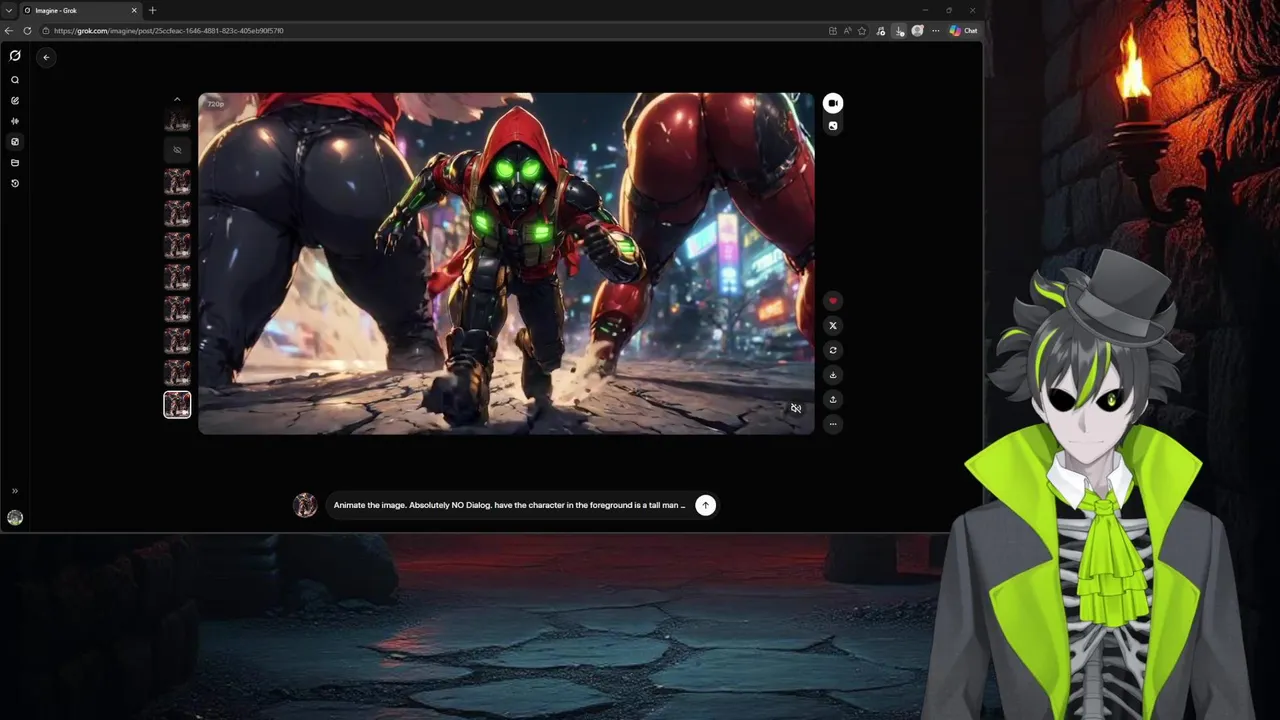Collapse the thumbnail list with up chevron
The height and width of the screenshot is (720, 1280).
(x=177, y=99)
